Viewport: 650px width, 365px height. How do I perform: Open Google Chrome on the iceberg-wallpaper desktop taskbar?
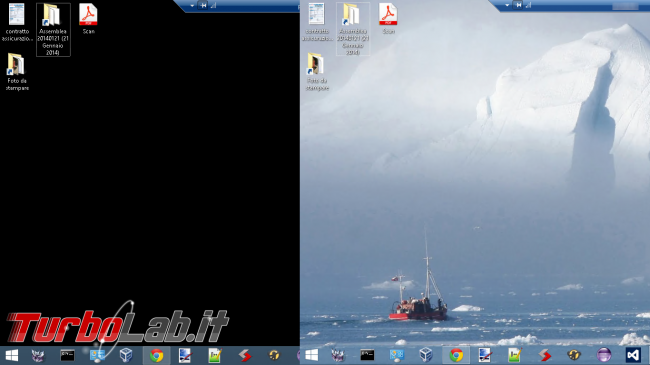pyautogui.click(x=456, y=355)
